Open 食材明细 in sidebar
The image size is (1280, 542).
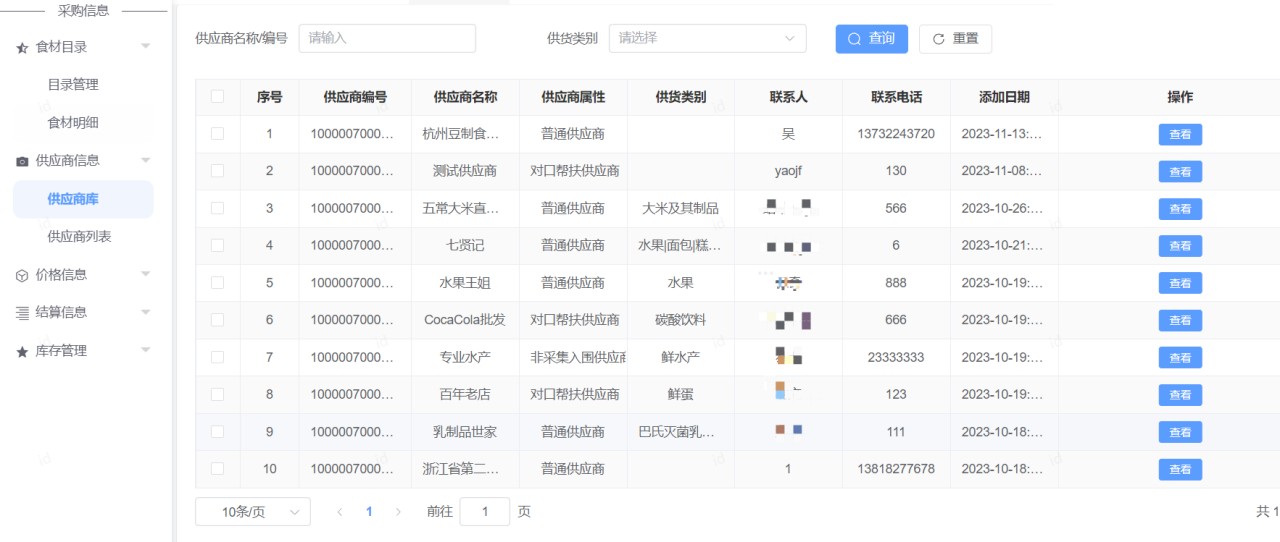pos(73,123)
